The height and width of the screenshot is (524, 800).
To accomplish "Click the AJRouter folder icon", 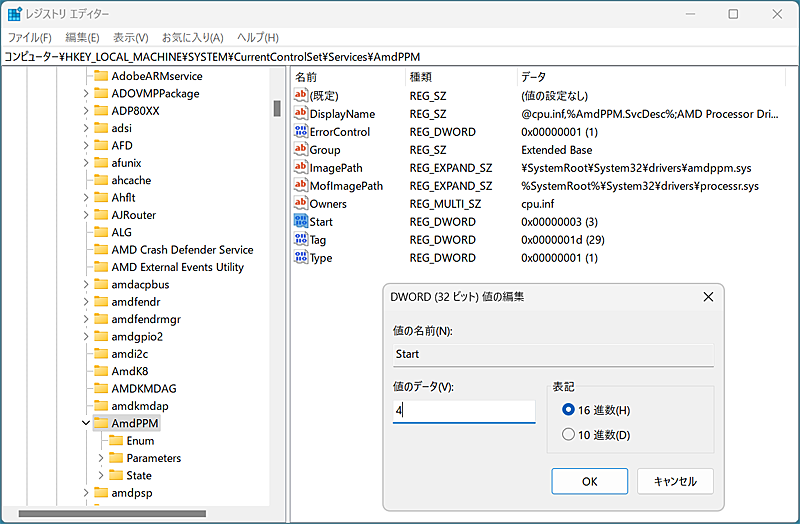I will pyautogui.click(x=101, y=214).
